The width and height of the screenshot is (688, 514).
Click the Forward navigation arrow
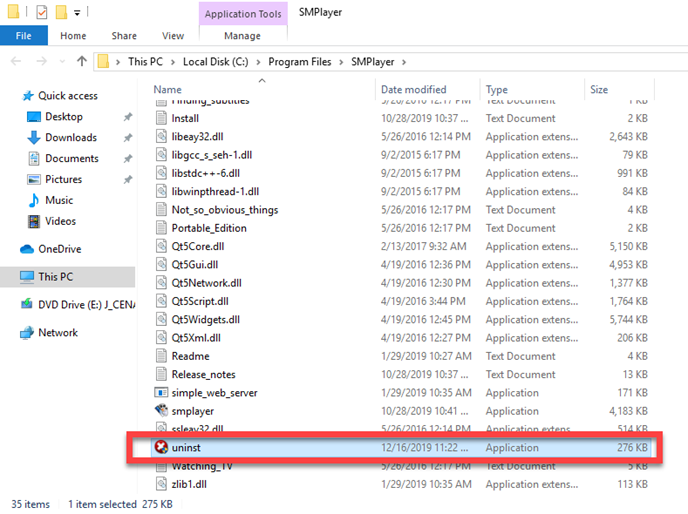(x=41, y=61)
